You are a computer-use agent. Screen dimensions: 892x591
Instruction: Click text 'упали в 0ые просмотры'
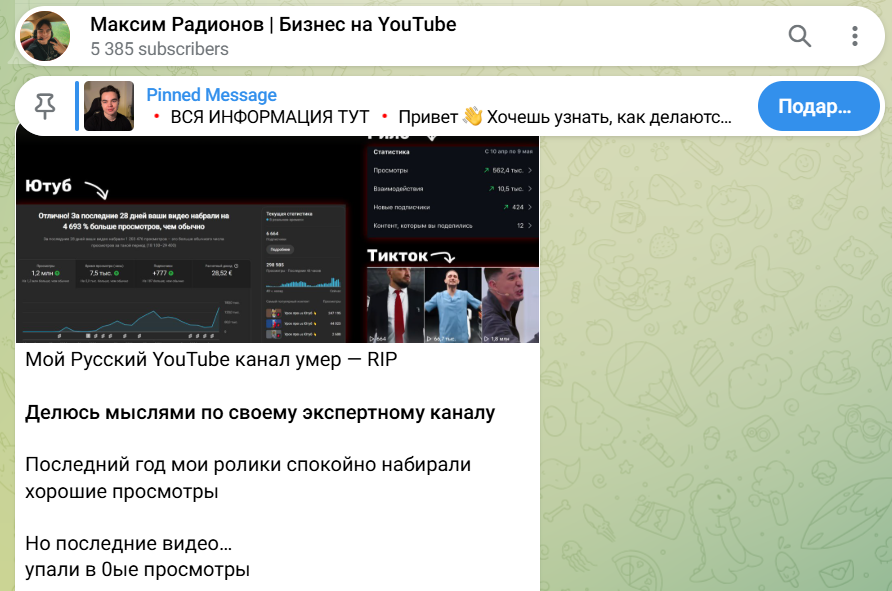[137, 569]
